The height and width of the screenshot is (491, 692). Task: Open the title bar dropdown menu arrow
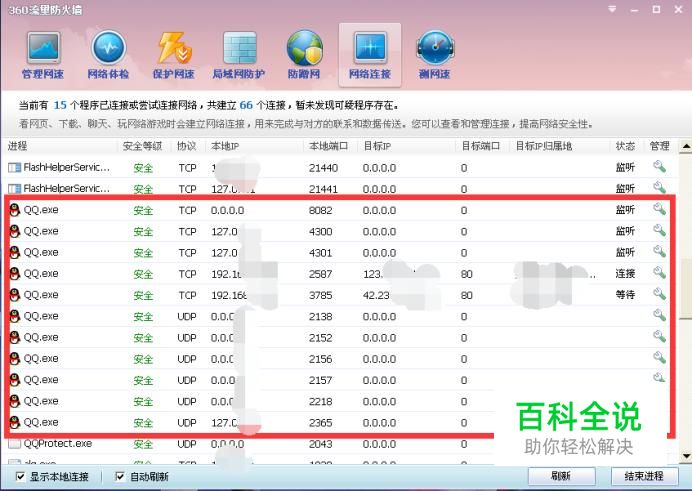(612, 9)
